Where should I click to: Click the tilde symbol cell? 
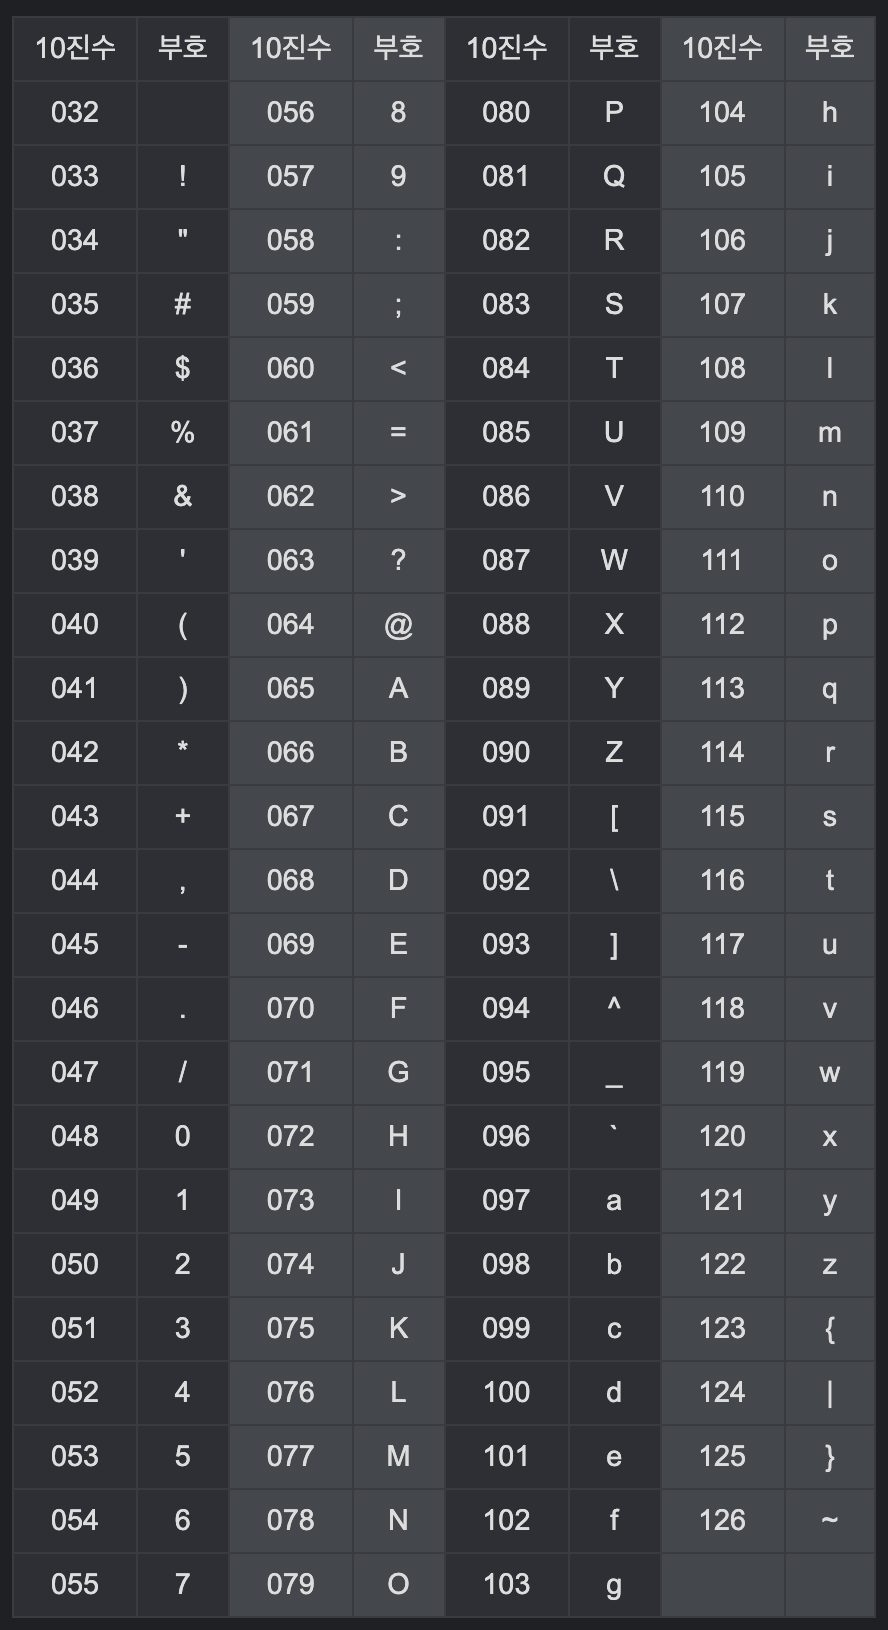829,1520
